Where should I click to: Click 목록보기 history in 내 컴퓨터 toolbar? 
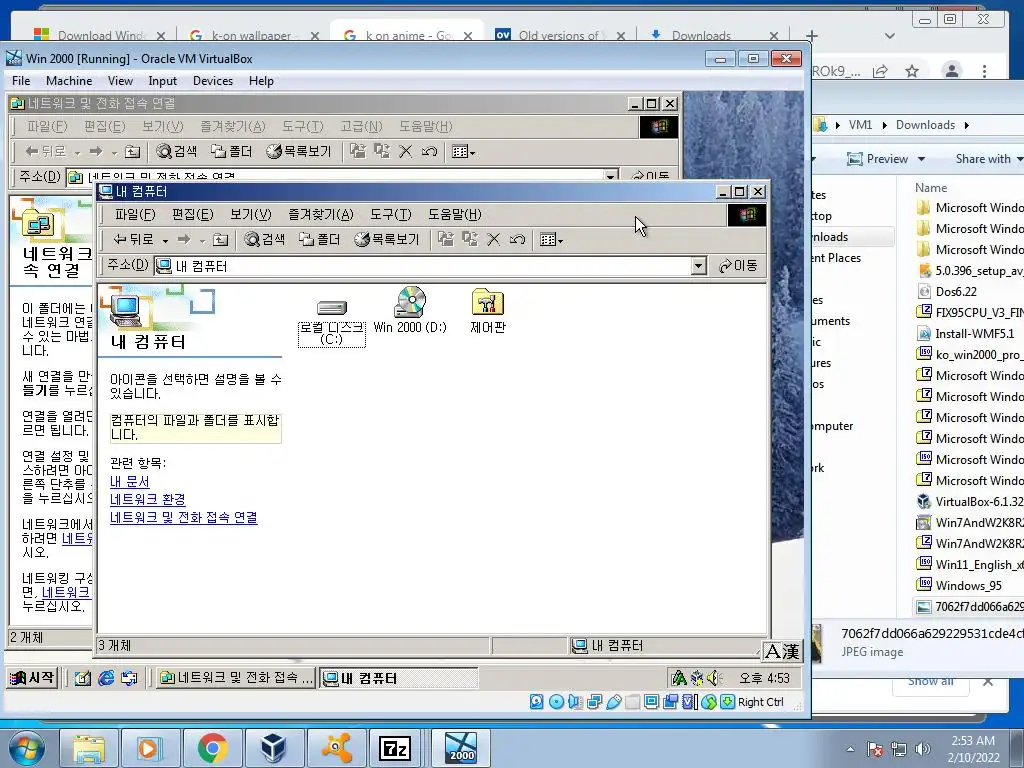[387, 240]
